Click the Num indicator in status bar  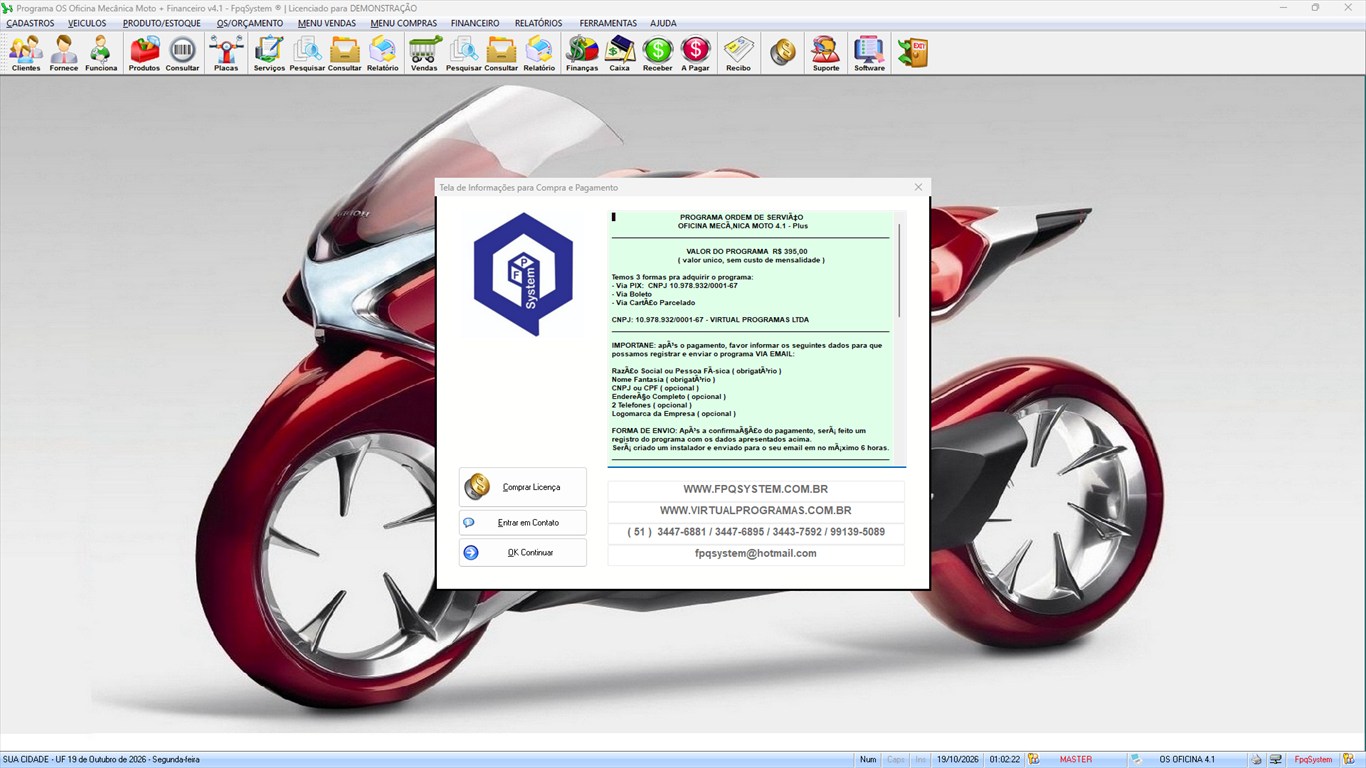[868, 760]
